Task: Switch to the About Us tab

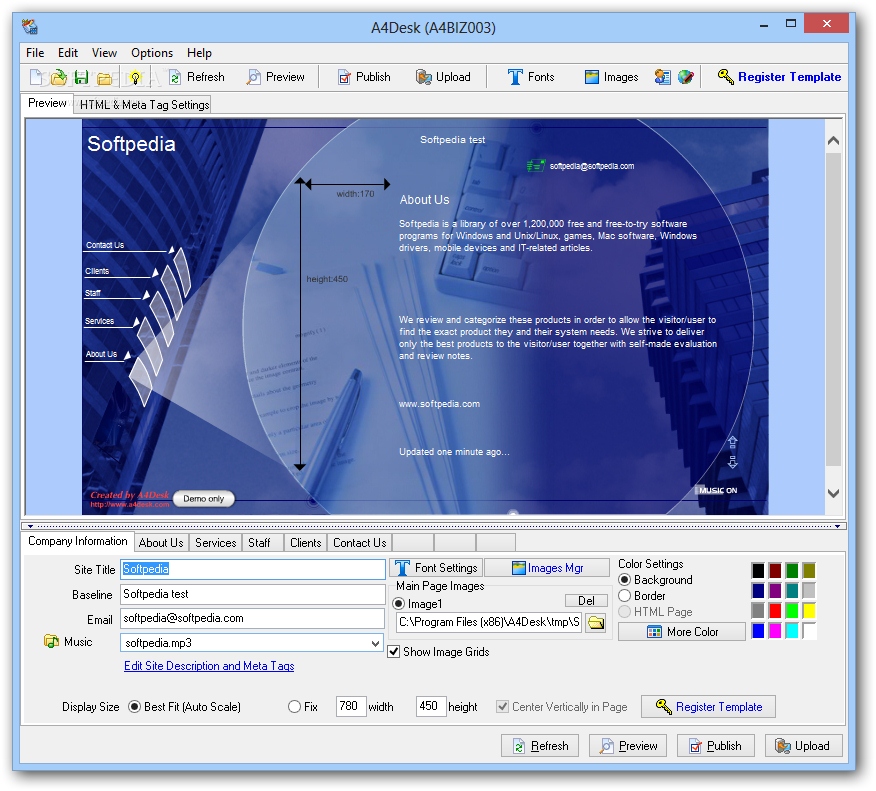Action: click(161, 542)
